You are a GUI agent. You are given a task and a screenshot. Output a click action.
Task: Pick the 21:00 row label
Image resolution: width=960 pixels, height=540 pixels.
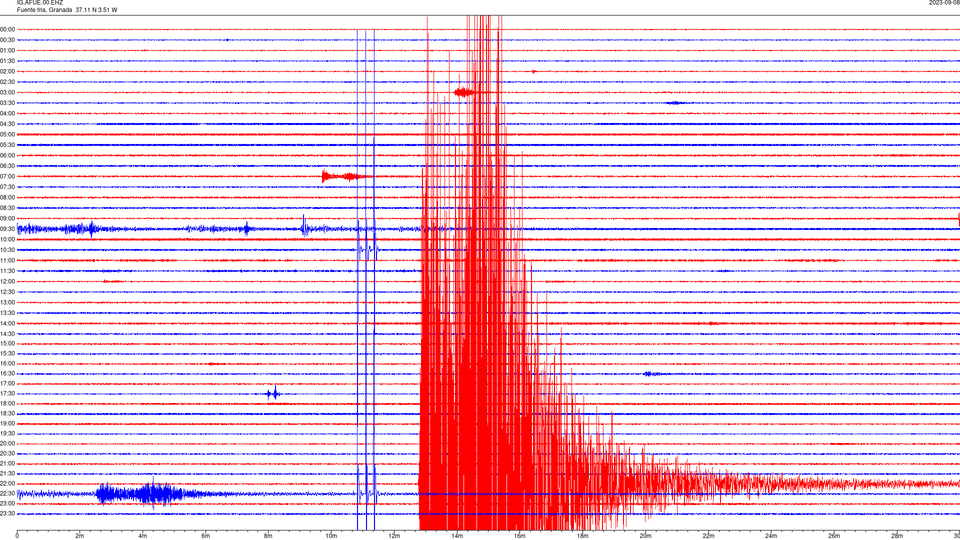(x=7, y=463)
